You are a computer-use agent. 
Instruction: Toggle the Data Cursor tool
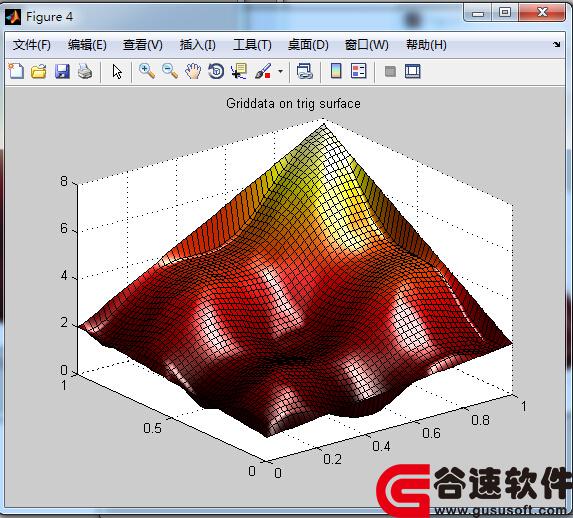click(x=239, y=71)
